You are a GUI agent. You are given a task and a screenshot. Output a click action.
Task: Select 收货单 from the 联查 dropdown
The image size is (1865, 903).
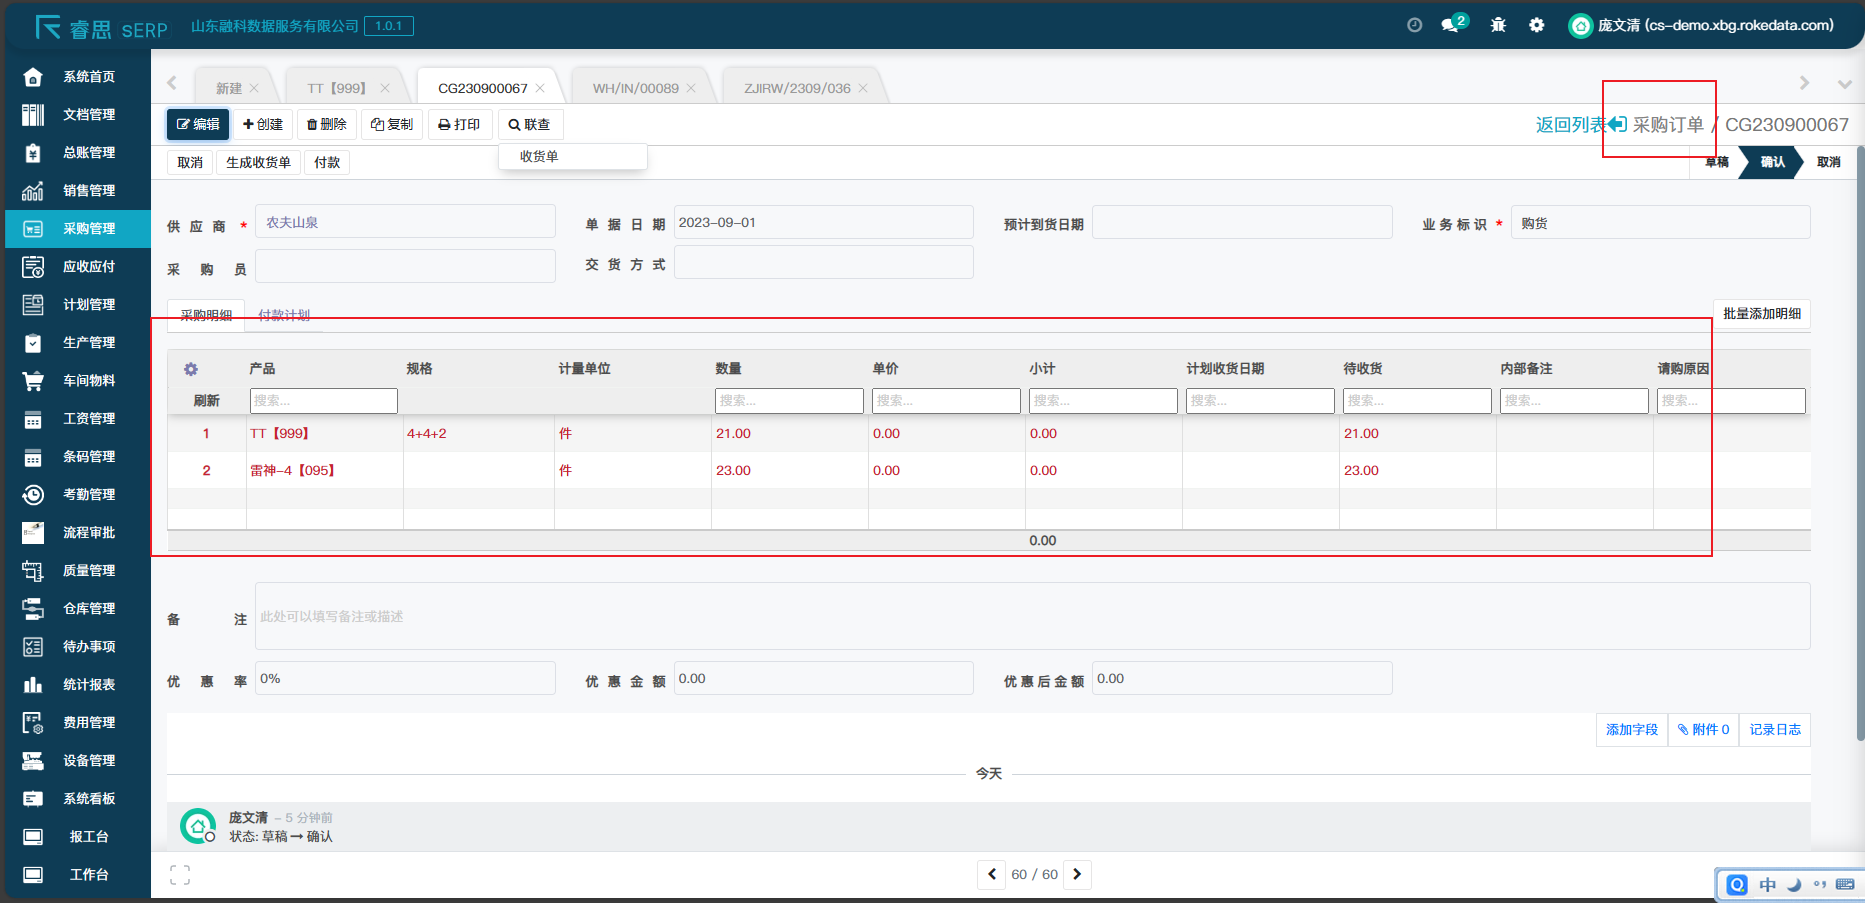tap(540, 157)
